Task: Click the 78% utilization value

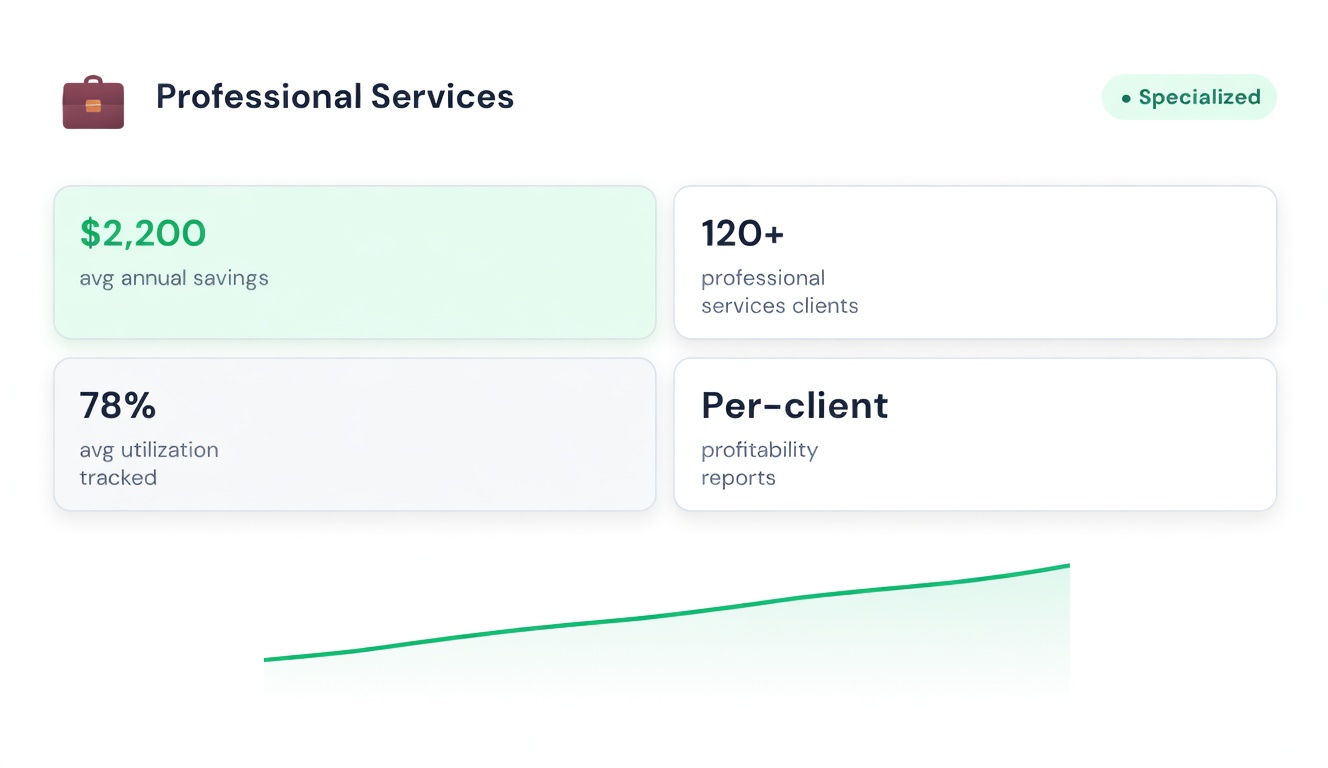Action: [118, 405]
